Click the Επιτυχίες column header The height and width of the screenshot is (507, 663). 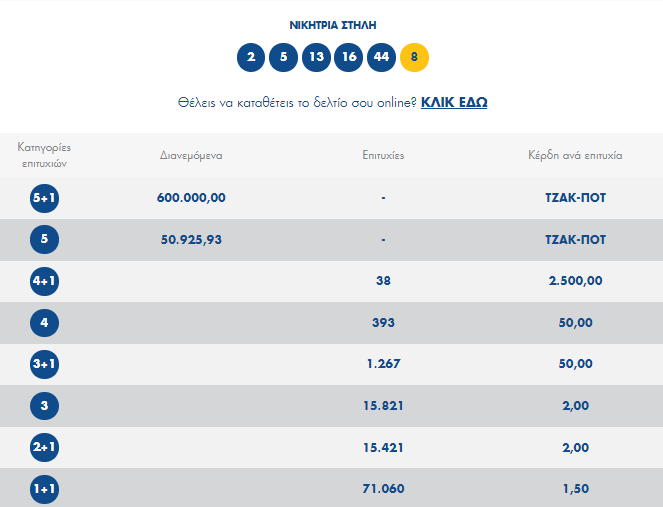383,156
